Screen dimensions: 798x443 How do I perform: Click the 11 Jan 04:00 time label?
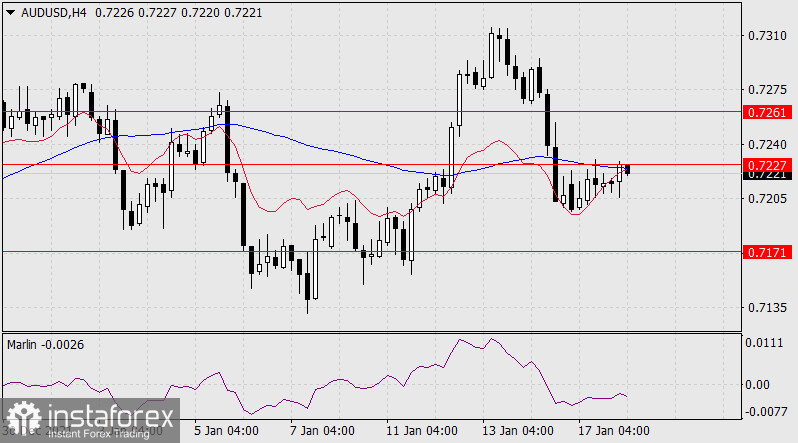422,431
